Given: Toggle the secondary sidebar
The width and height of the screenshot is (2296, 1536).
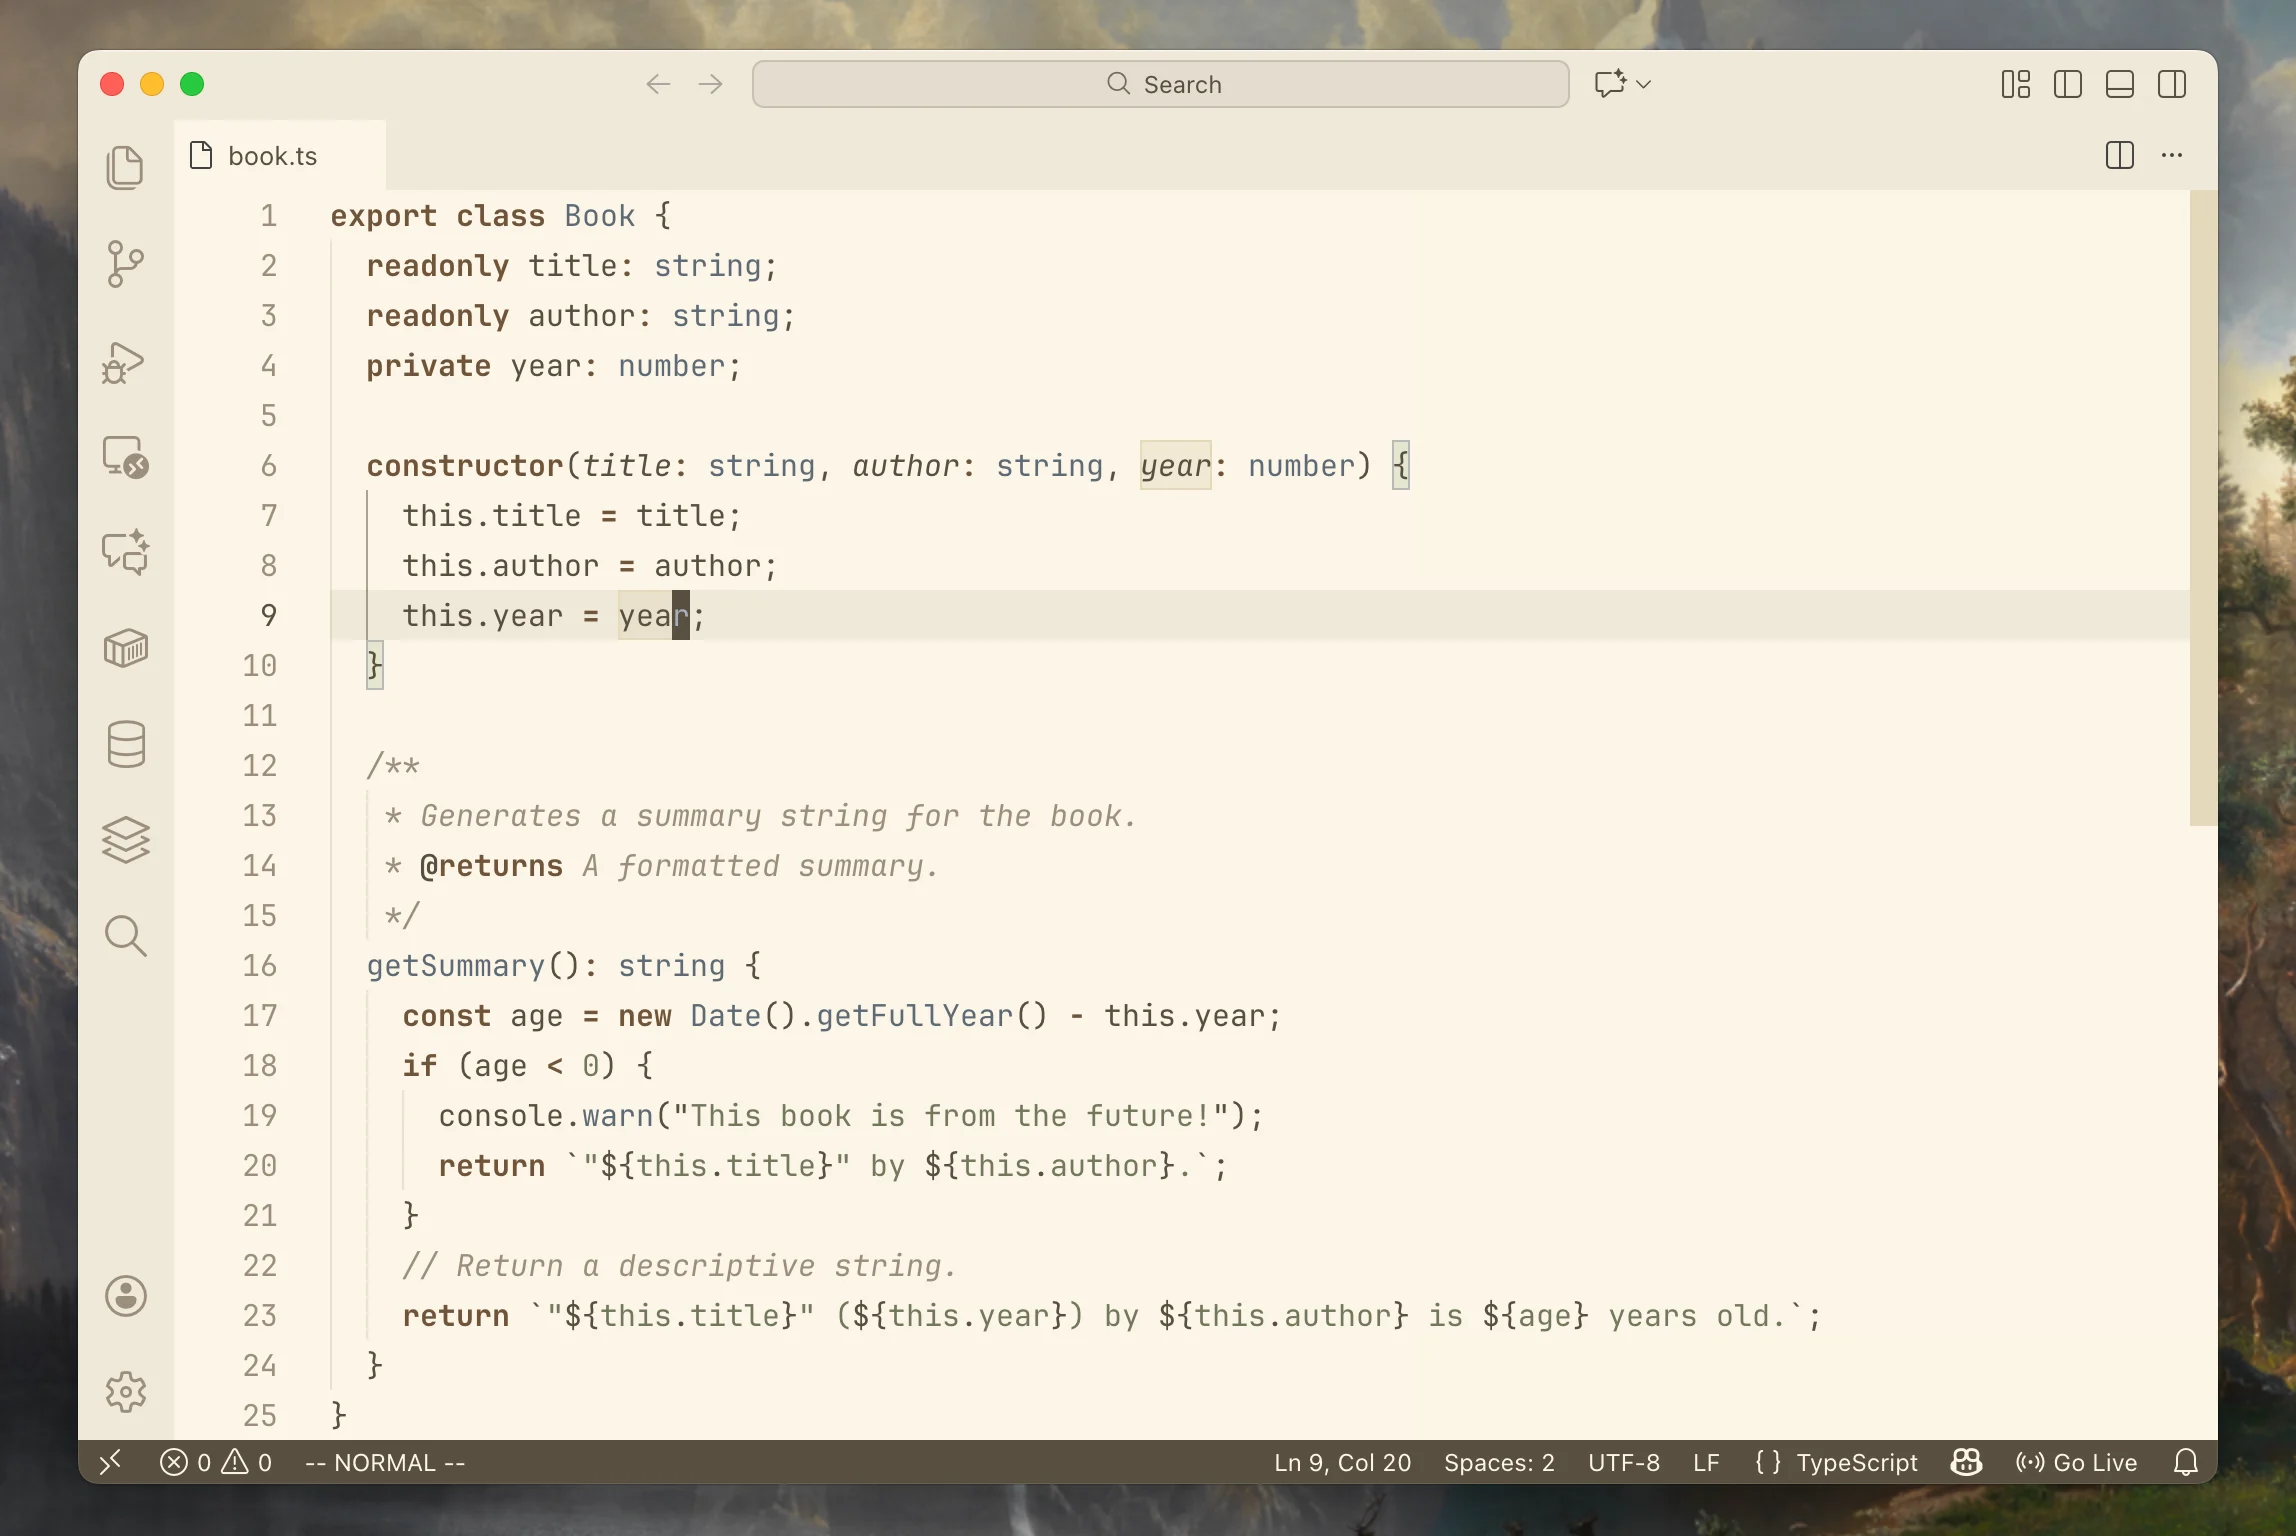Looking at the screenshot, I should [2172, 84].
